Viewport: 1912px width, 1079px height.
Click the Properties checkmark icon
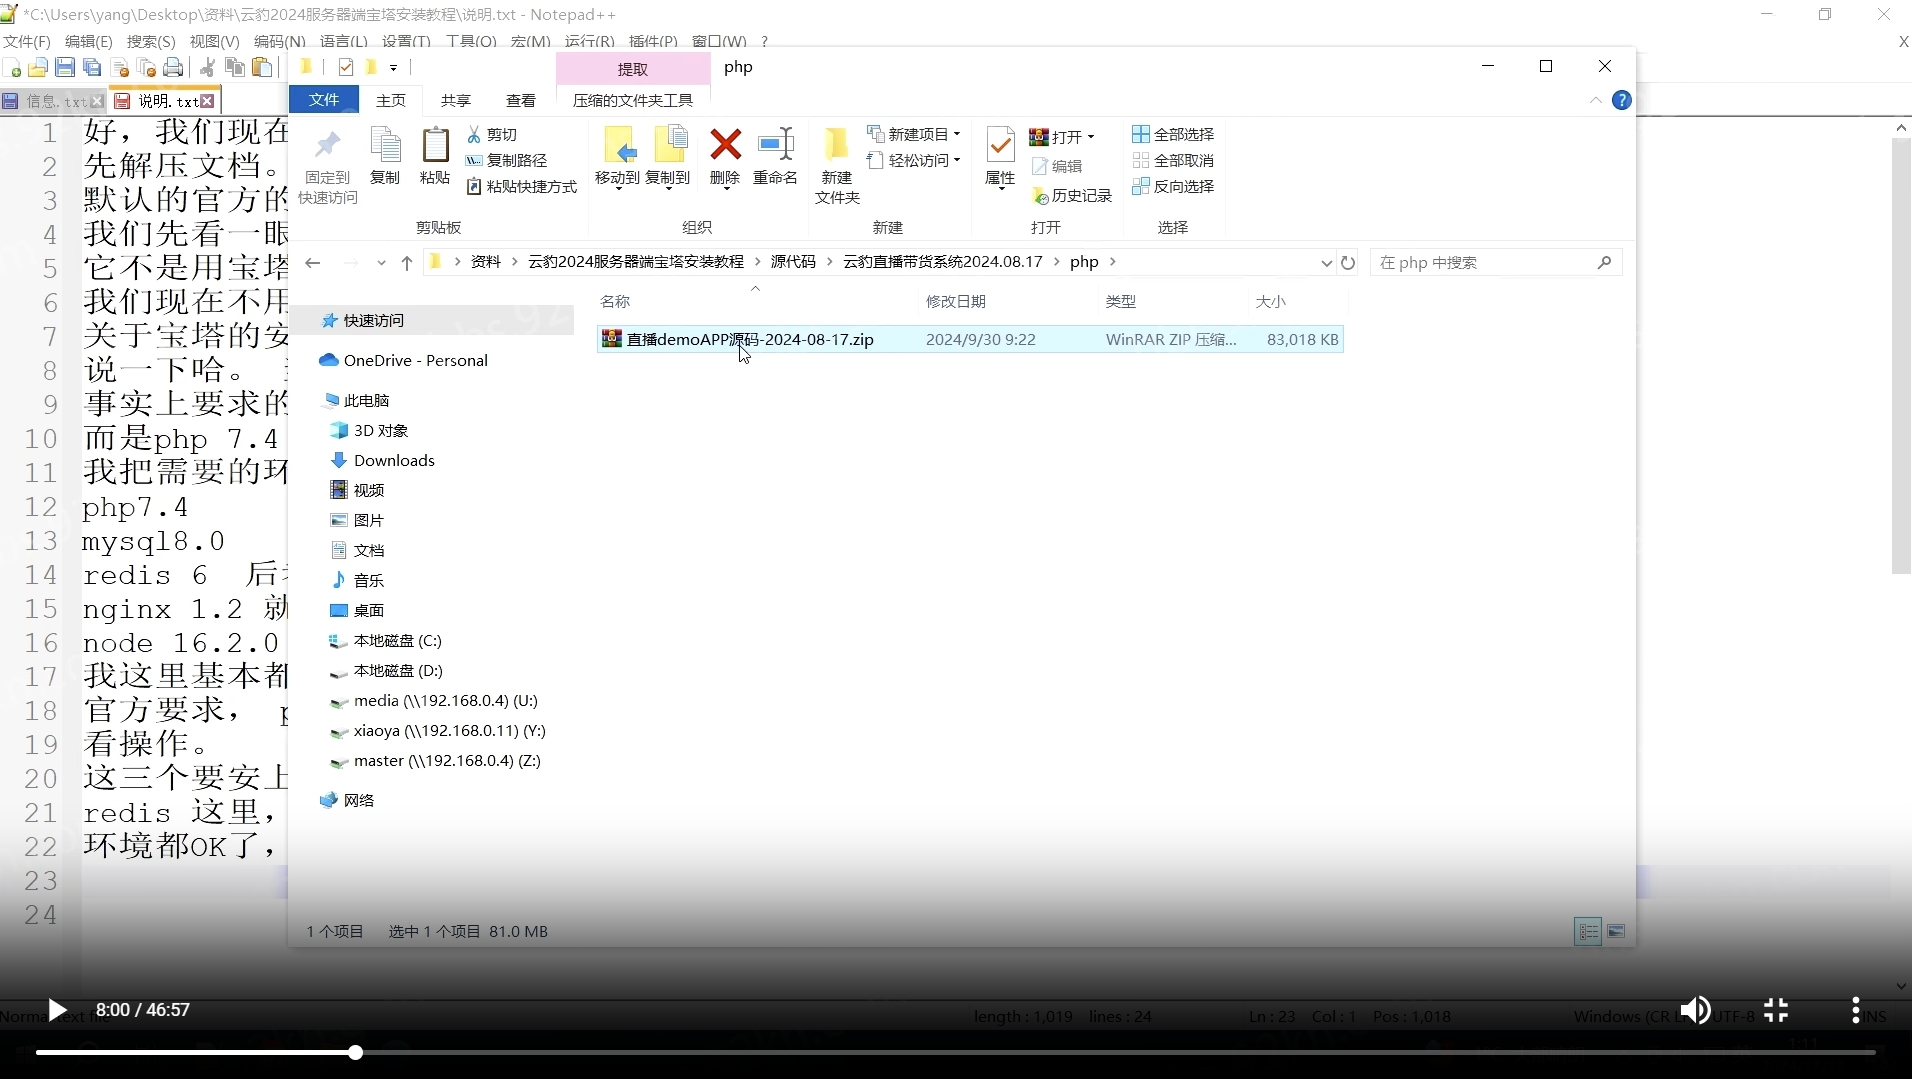click(x=1000, y=146)
